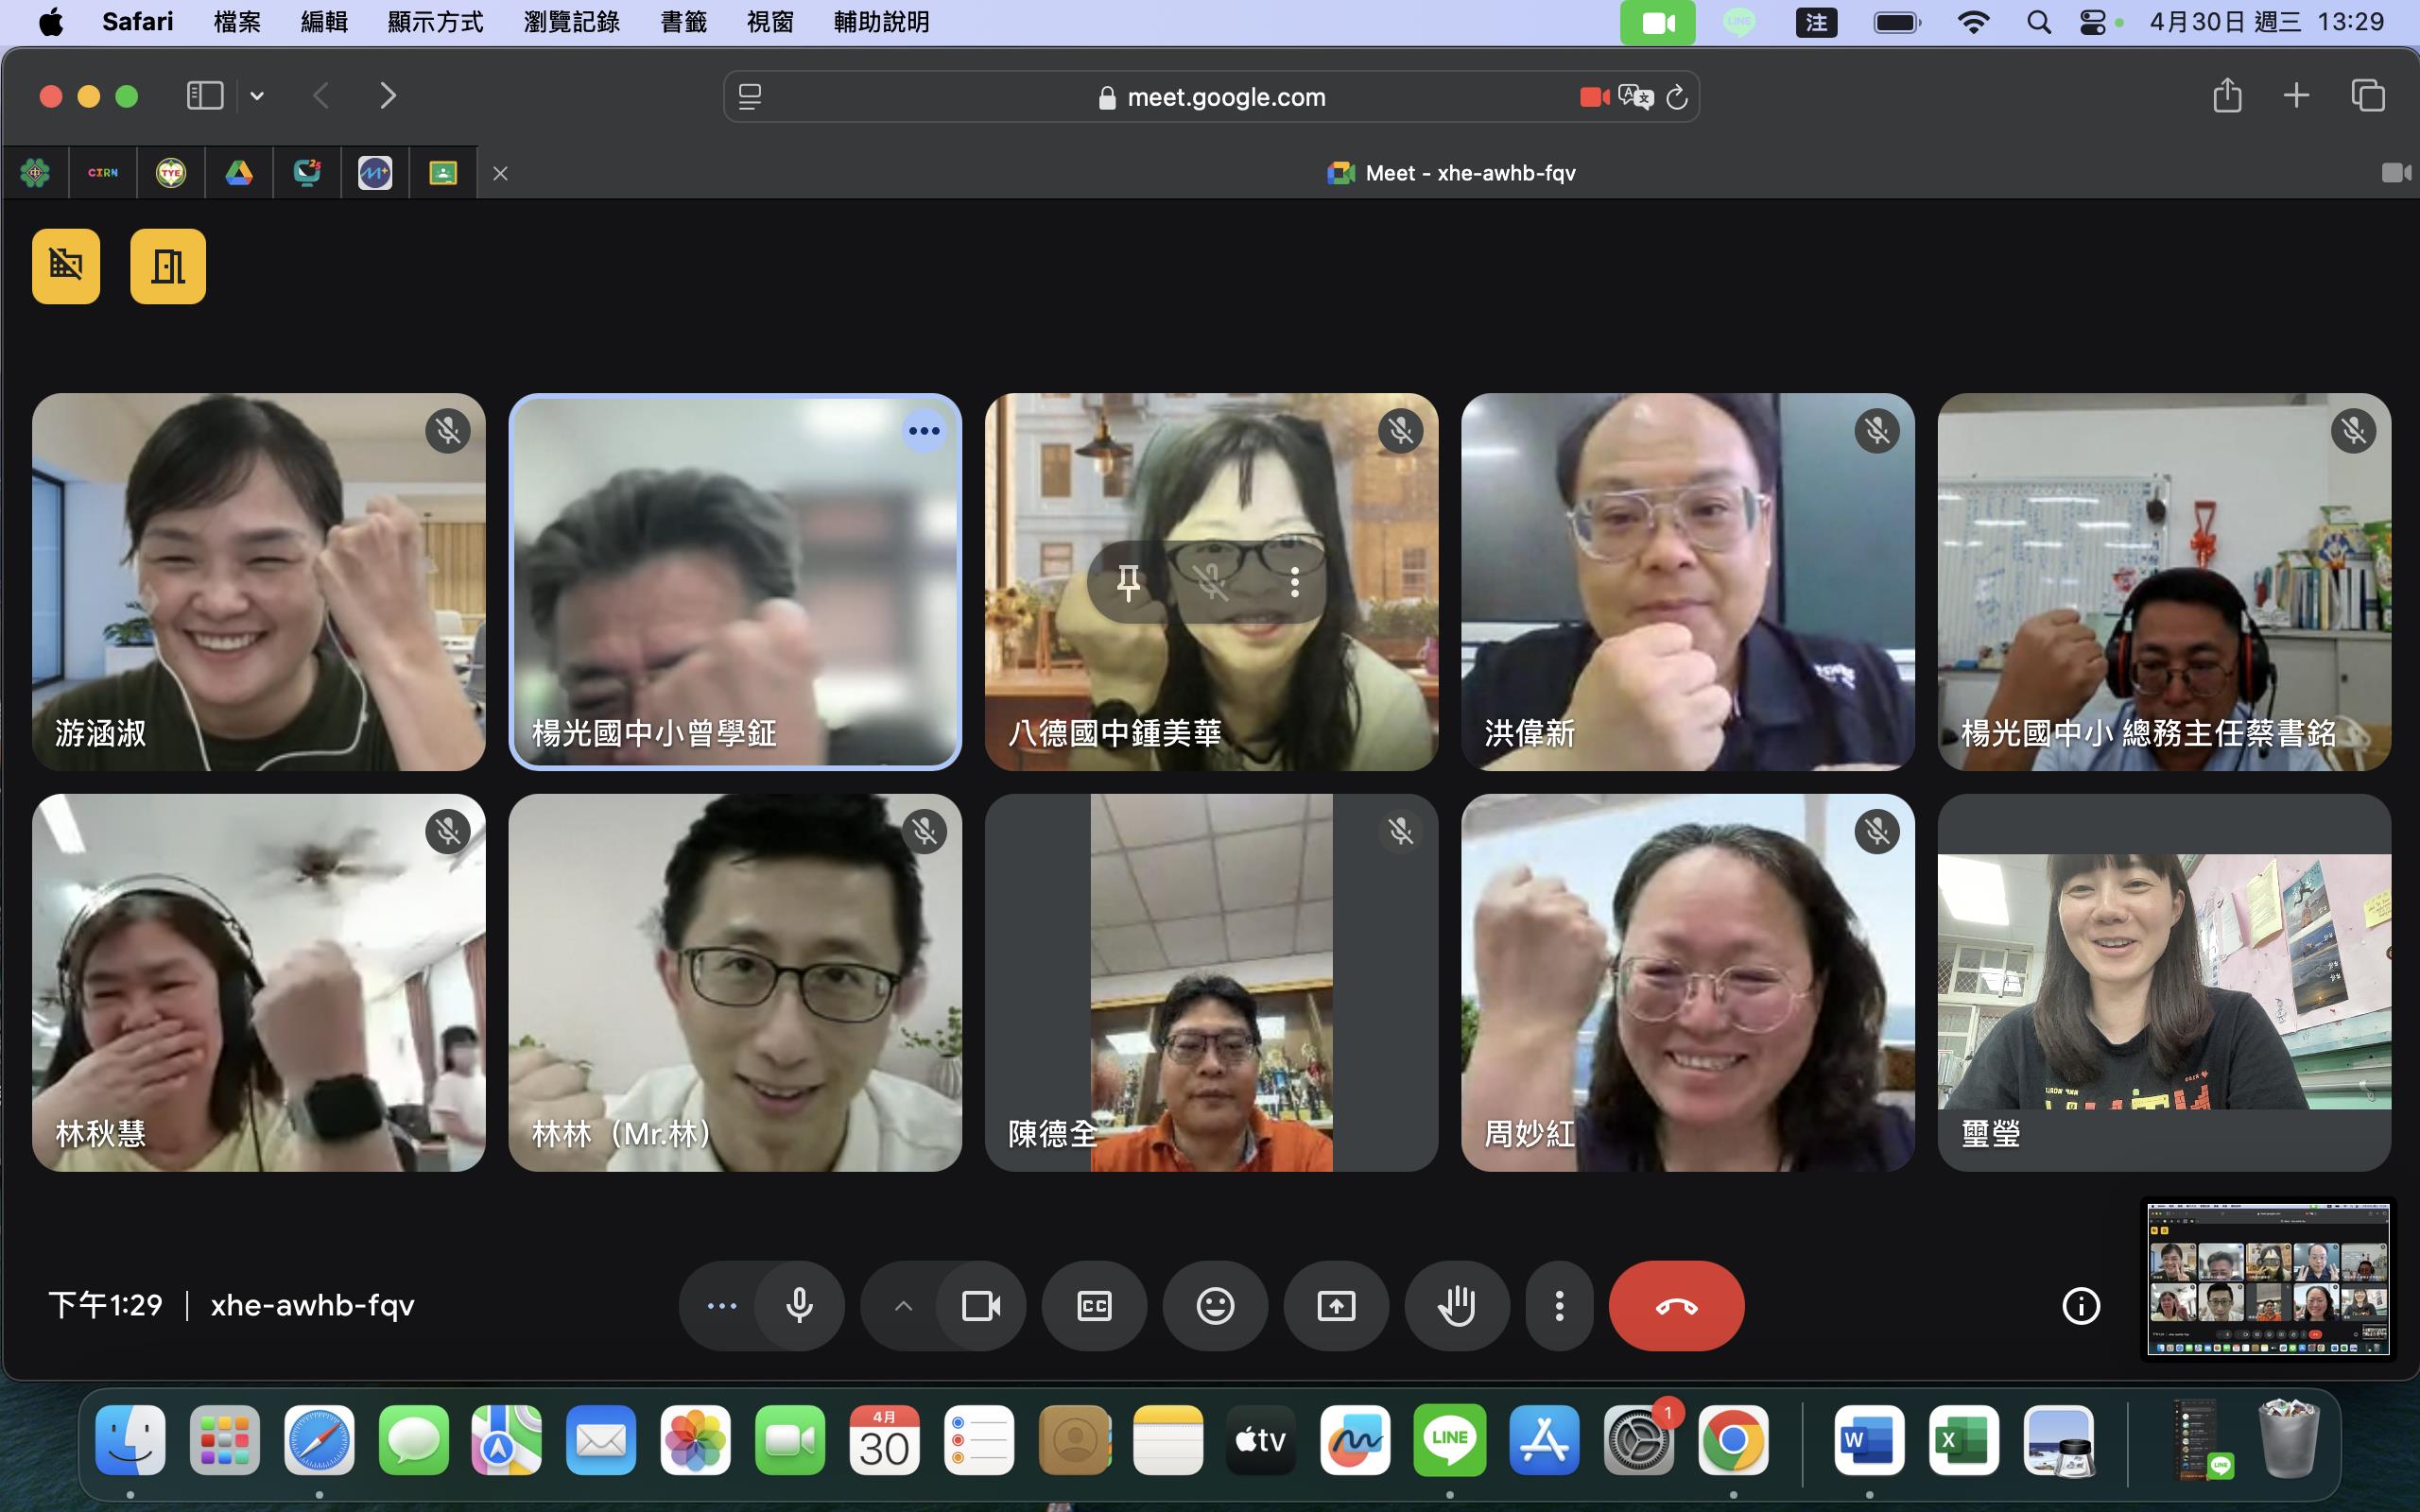2420x1512 pixels.
Task: Open options dots on 楊光國中小曾學鉦 tile
Action: 923,431
